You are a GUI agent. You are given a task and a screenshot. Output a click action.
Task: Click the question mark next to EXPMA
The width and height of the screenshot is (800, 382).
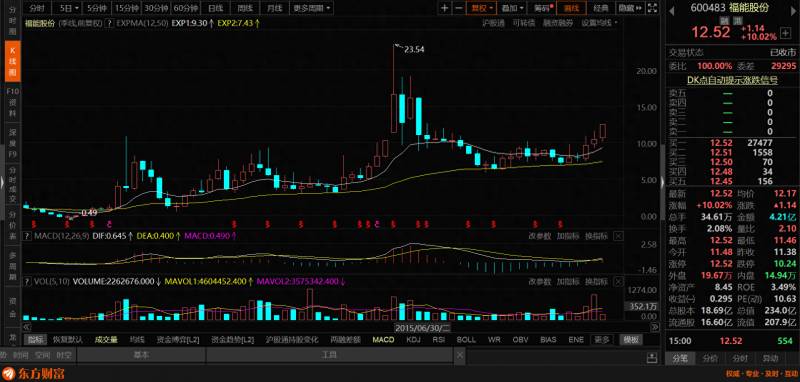110,23
